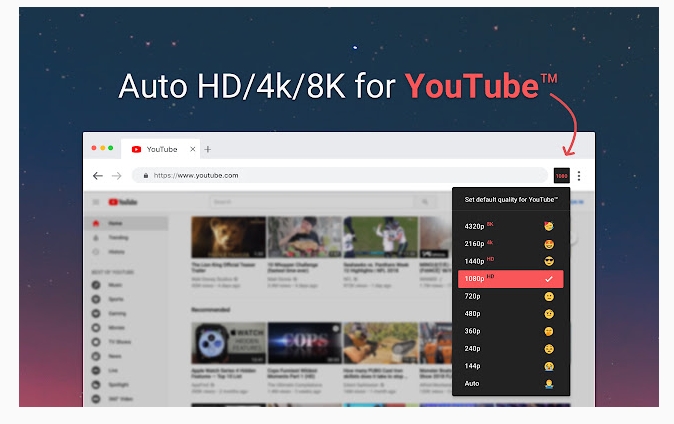Image resolution: width=674 pixels, height=424 pixels.
Task: Choose 720p quality
Action: [x=510, y=296]
